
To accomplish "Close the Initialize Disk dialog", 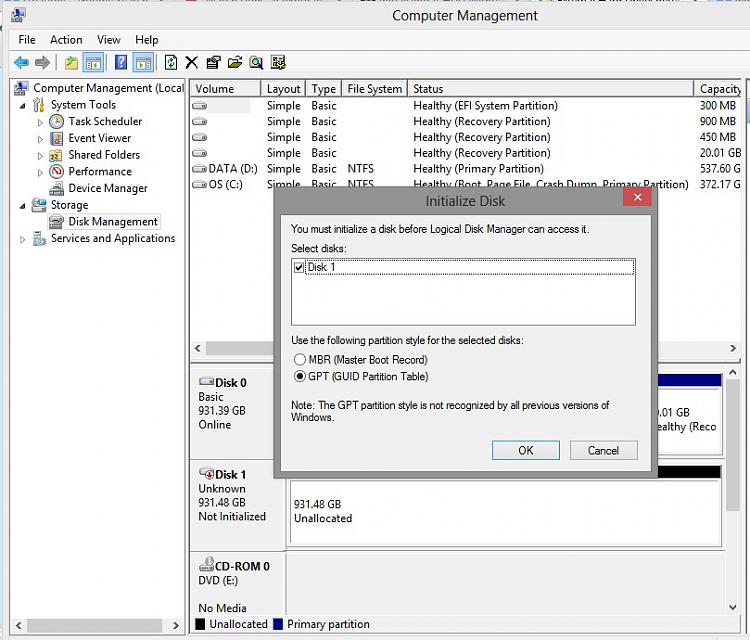I will [x=637, y=197].
